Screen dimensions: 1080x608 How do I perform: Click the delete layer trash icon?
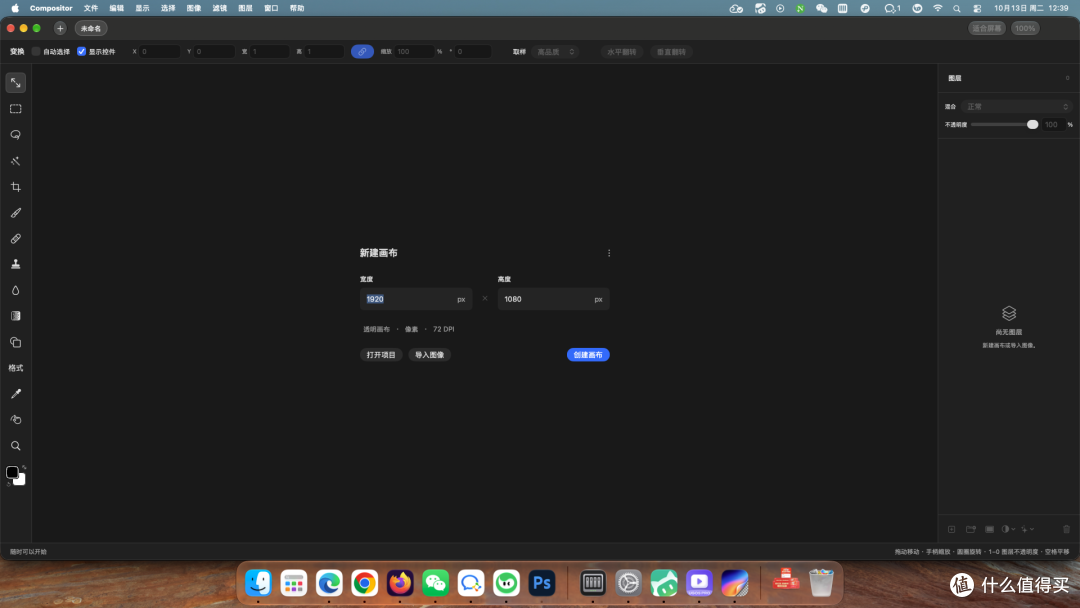pyautogui.click(x=1066, y=530)
